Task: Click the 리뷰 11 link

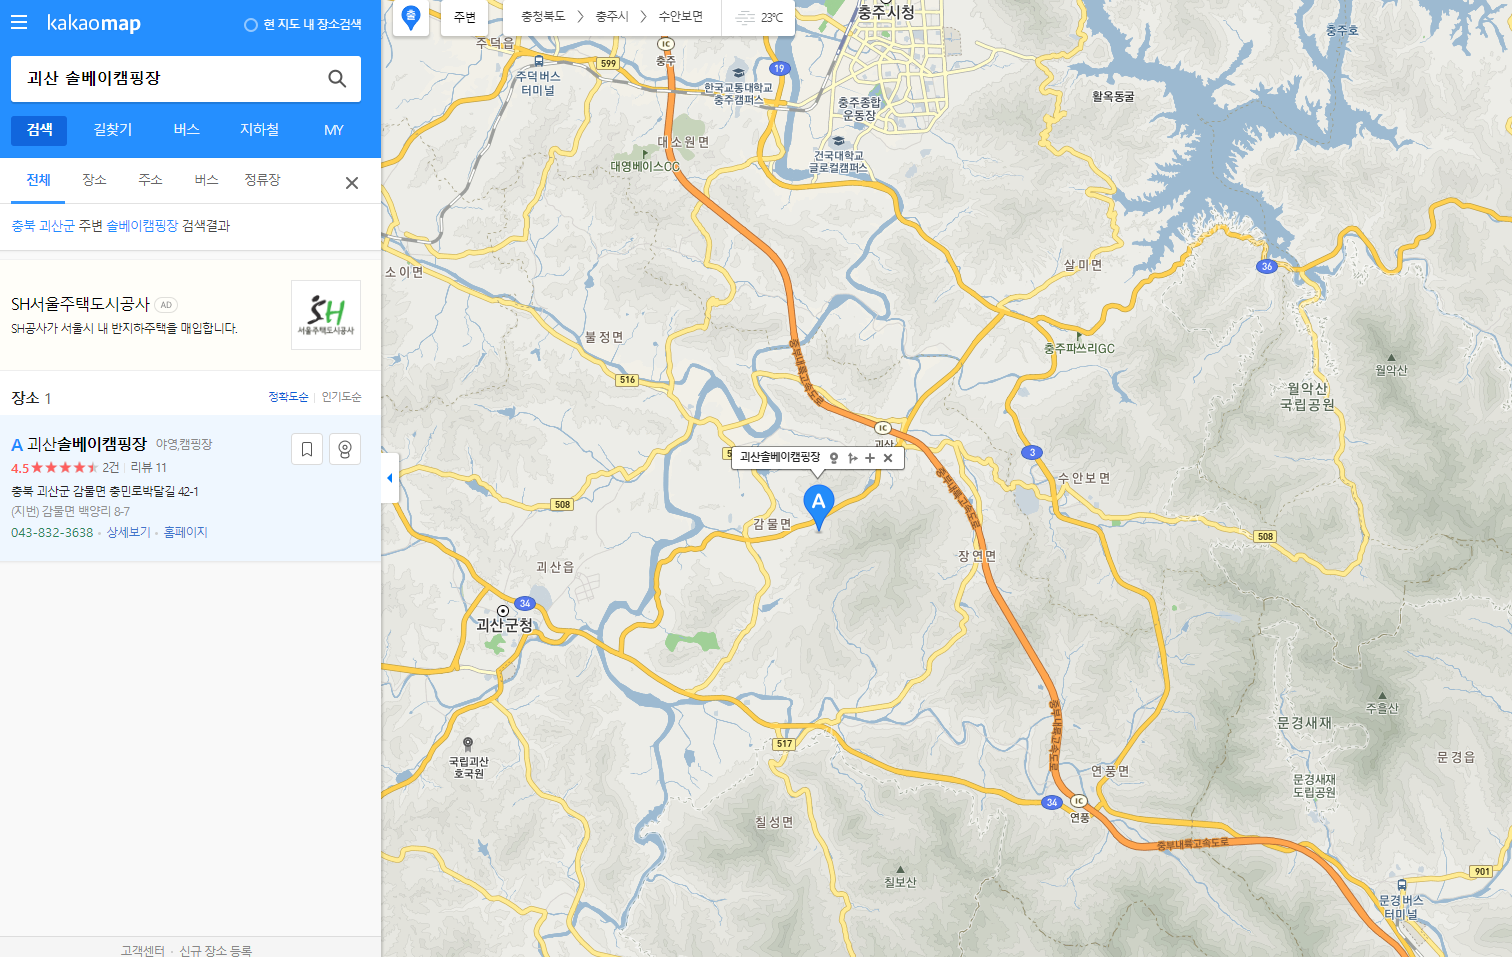Action: pos(148,468)
